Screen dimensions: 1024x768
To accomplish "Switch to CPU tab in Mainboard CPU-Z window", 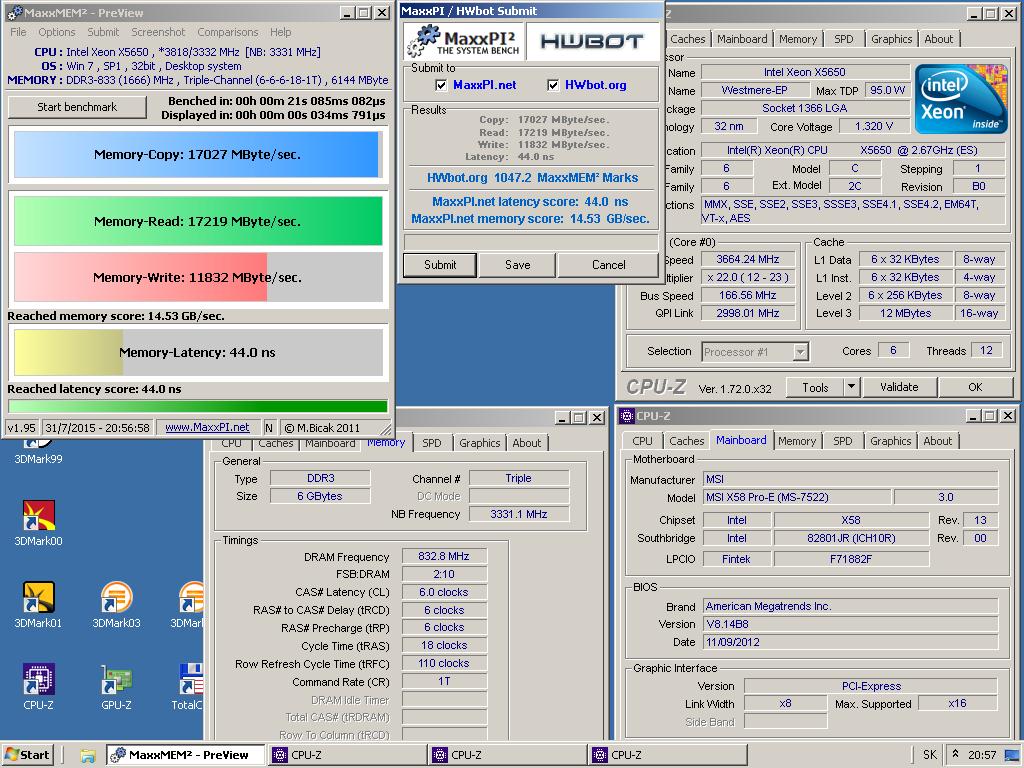I will [642, 441].
